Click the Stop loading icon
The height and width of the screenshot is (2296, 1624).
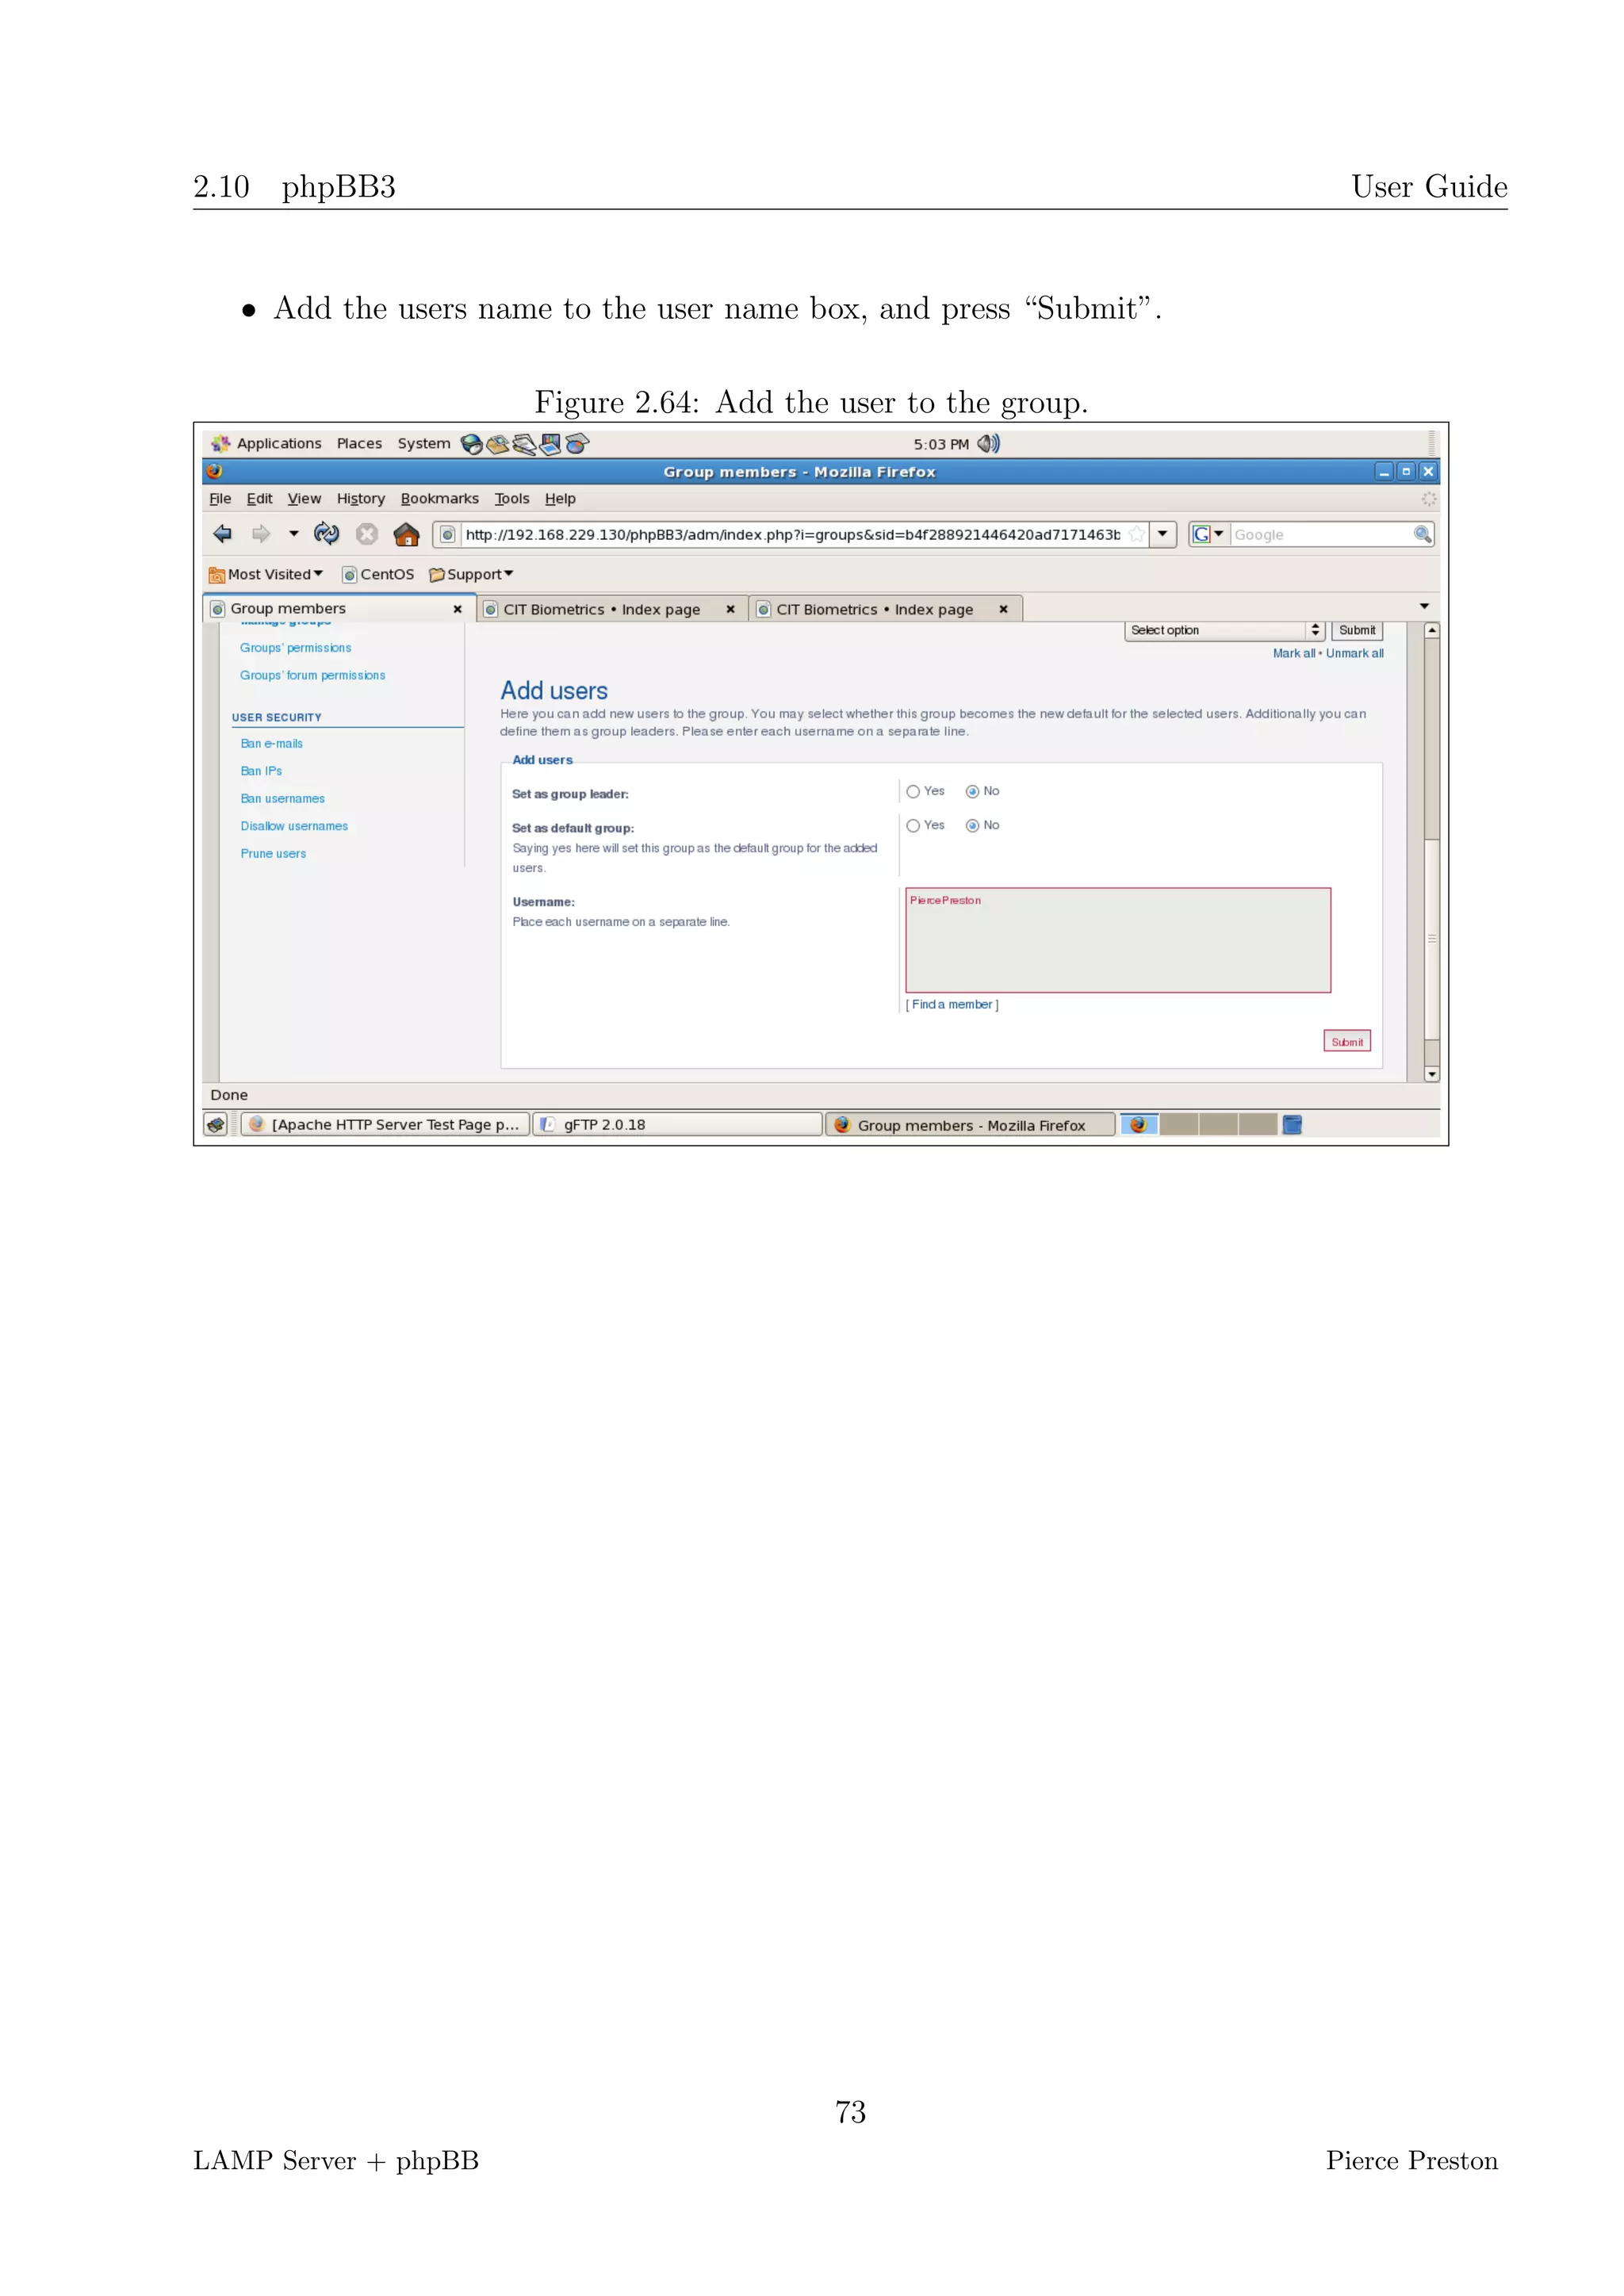coord(367,534)
